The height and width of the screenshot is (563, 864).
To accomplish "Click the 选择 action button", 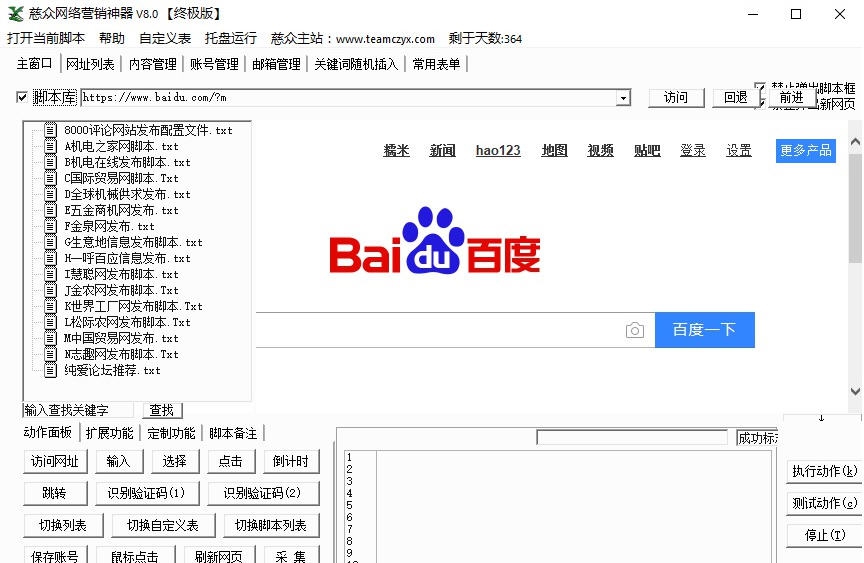I will (175, 462).
